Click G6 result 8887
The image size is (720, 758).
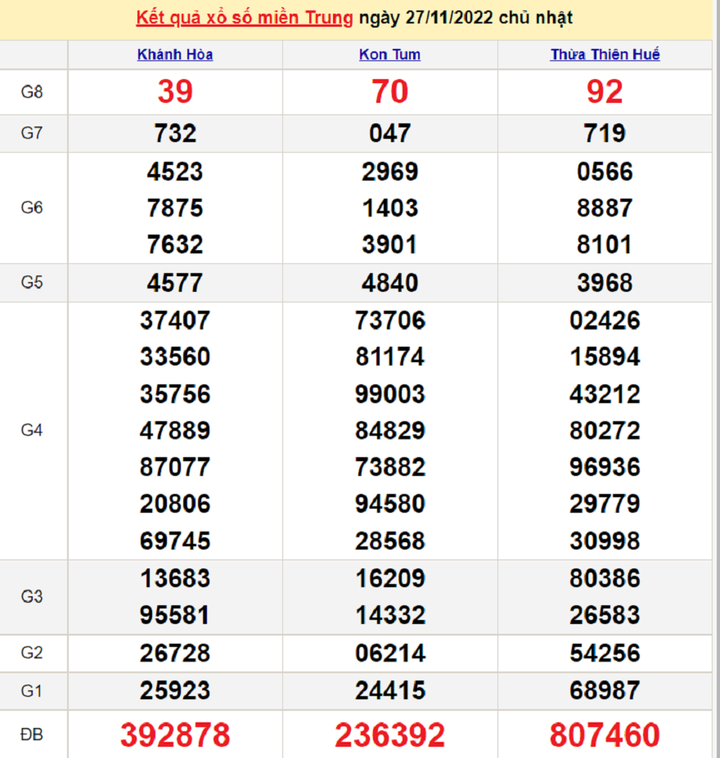click(x=604, y=208)
